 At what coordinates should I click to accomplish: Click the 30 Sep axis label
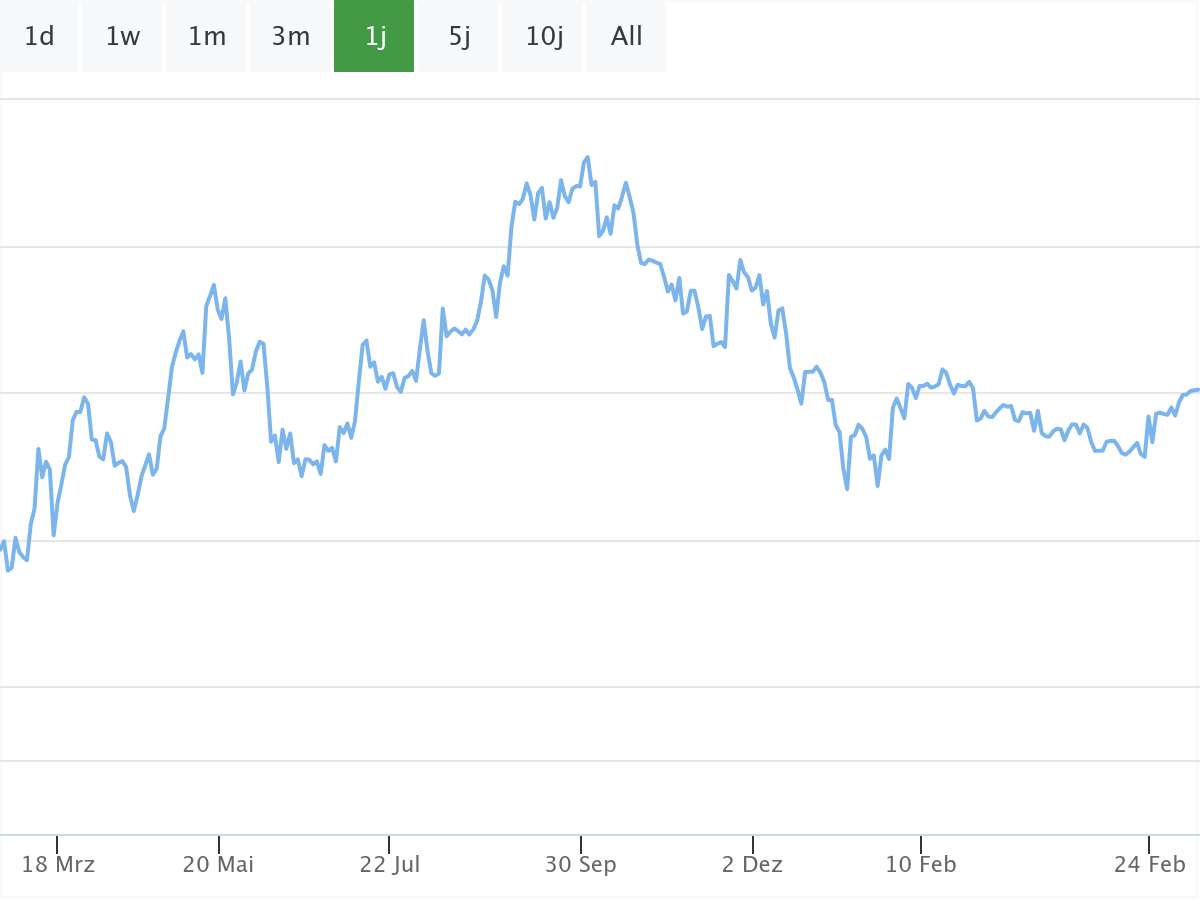581,864
